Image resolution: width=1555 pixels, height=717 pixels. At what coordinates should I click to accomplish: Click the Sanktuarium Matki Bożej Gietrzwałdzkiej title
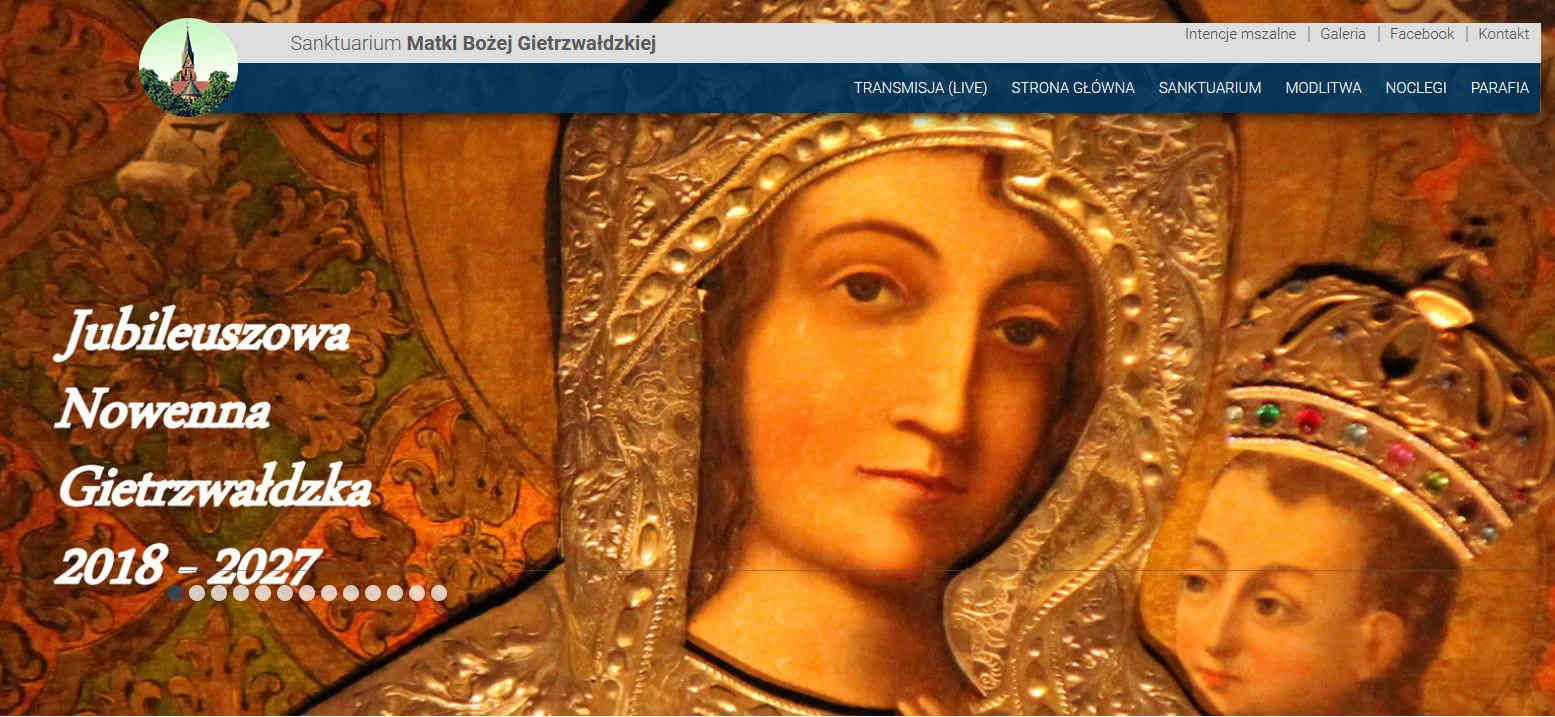(x=473, y=44)
